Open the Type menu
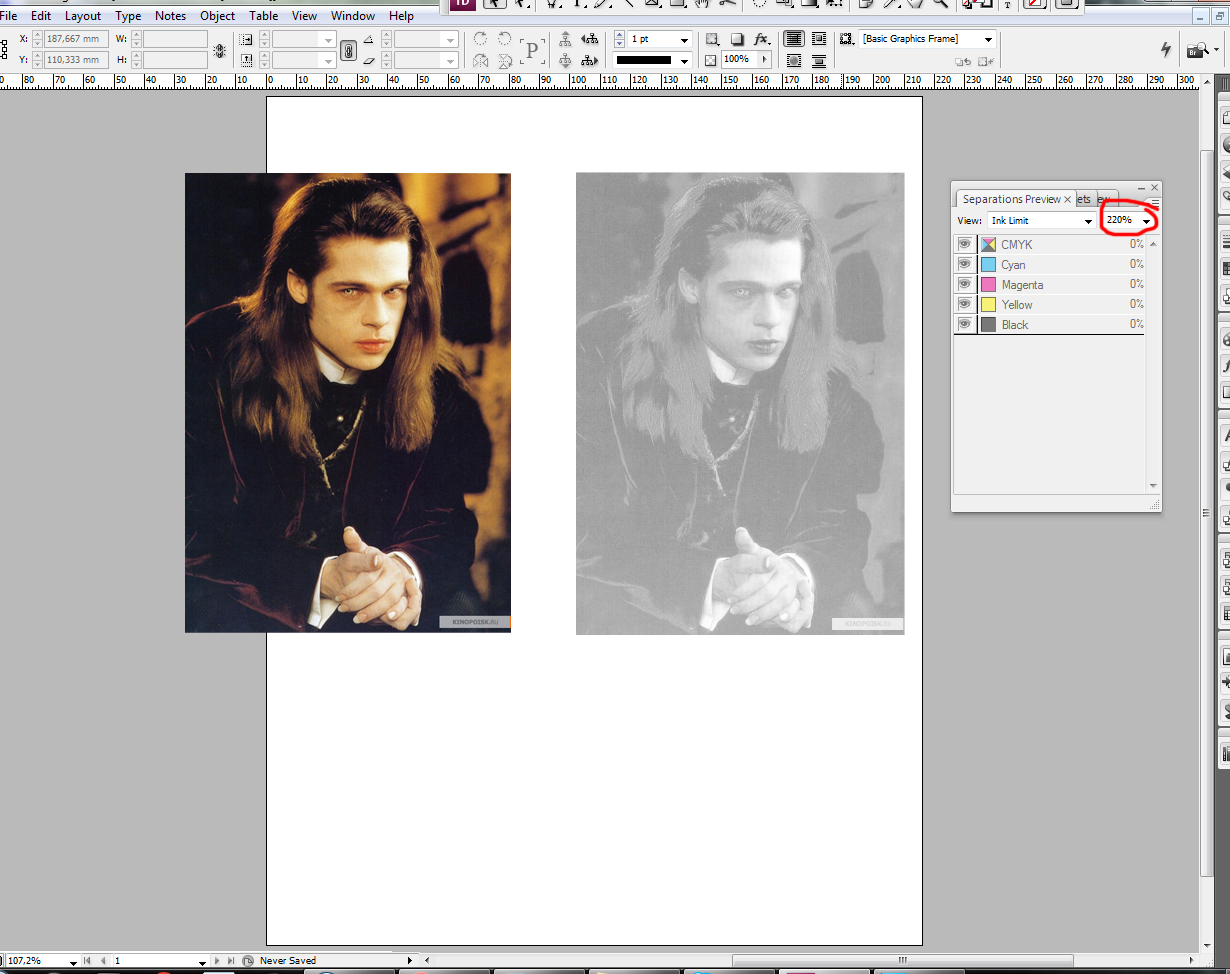 pos(128,16)
